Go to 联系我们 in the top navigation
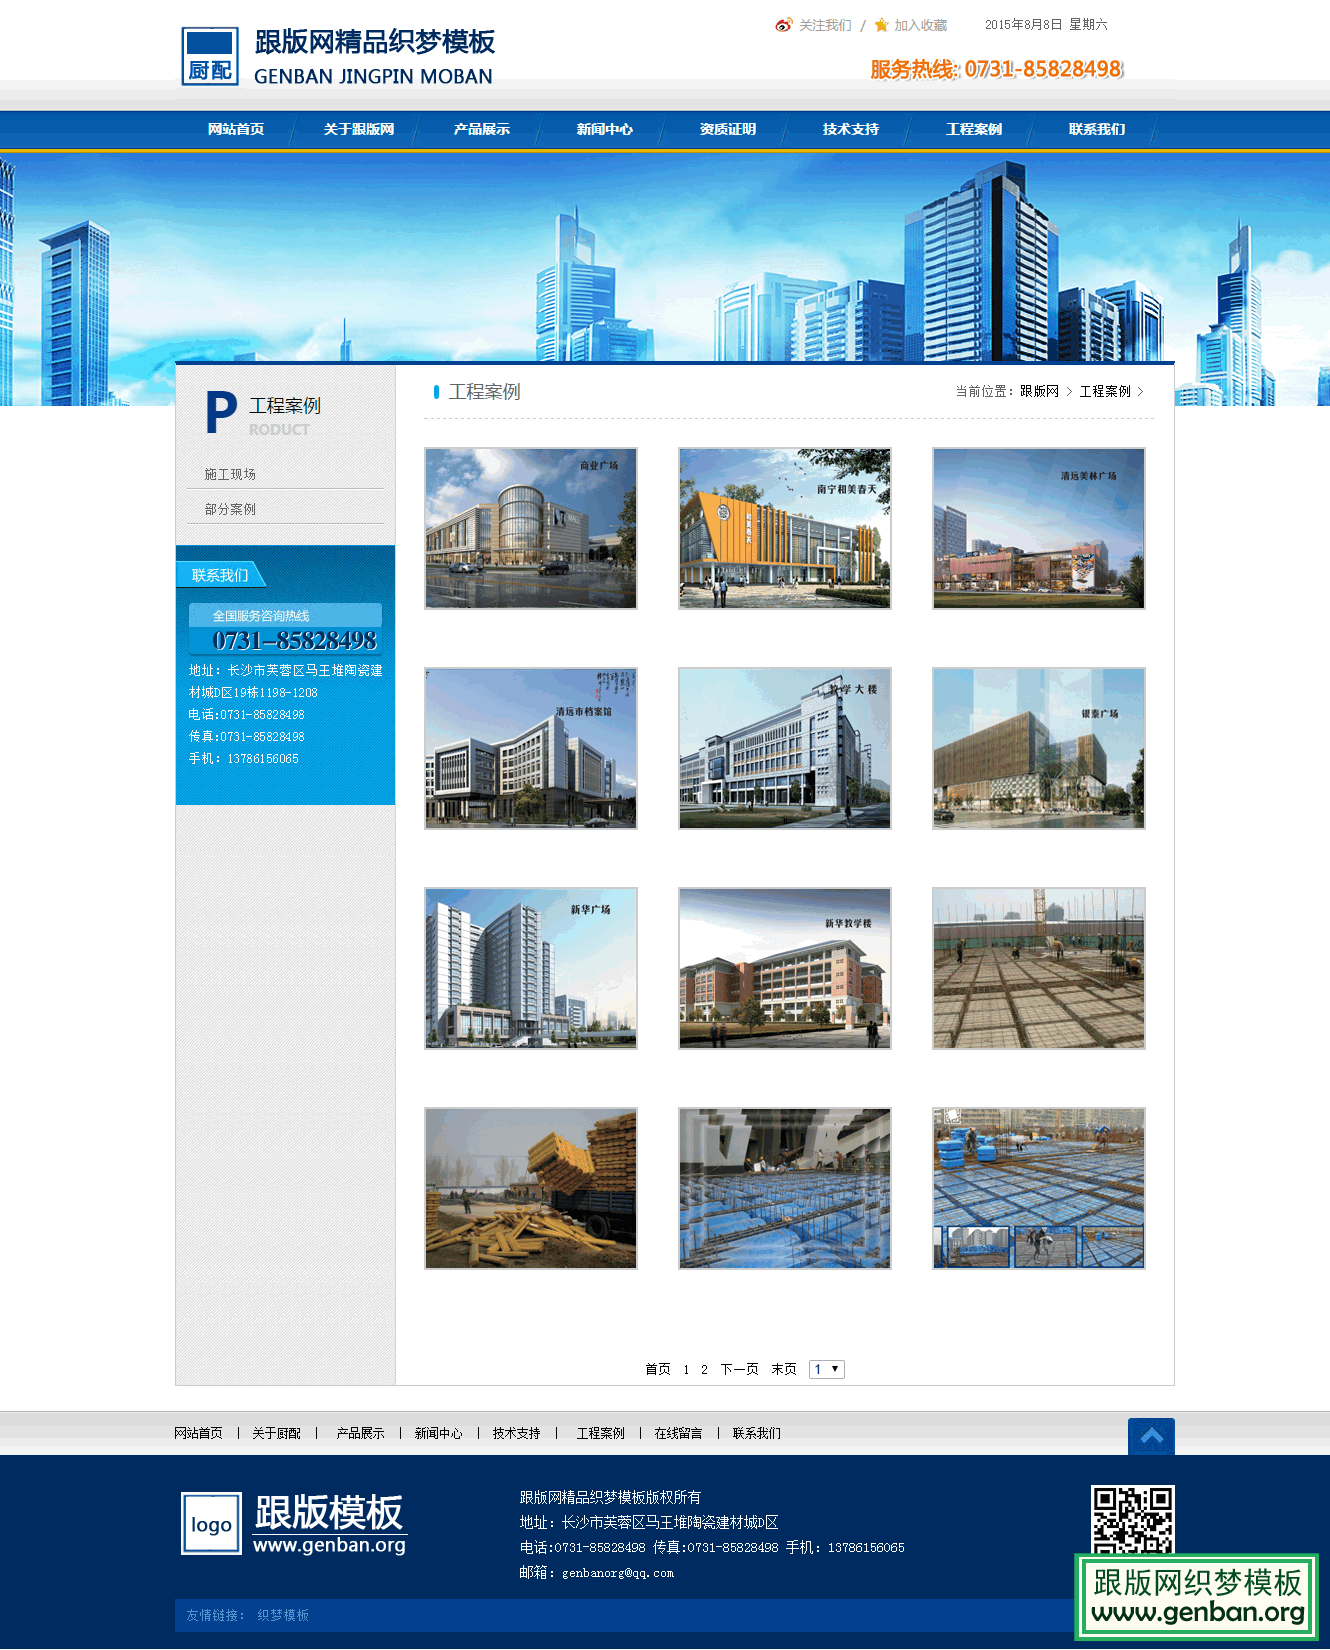This screenshot has height=1650, width=1330. coord(1096,129)
